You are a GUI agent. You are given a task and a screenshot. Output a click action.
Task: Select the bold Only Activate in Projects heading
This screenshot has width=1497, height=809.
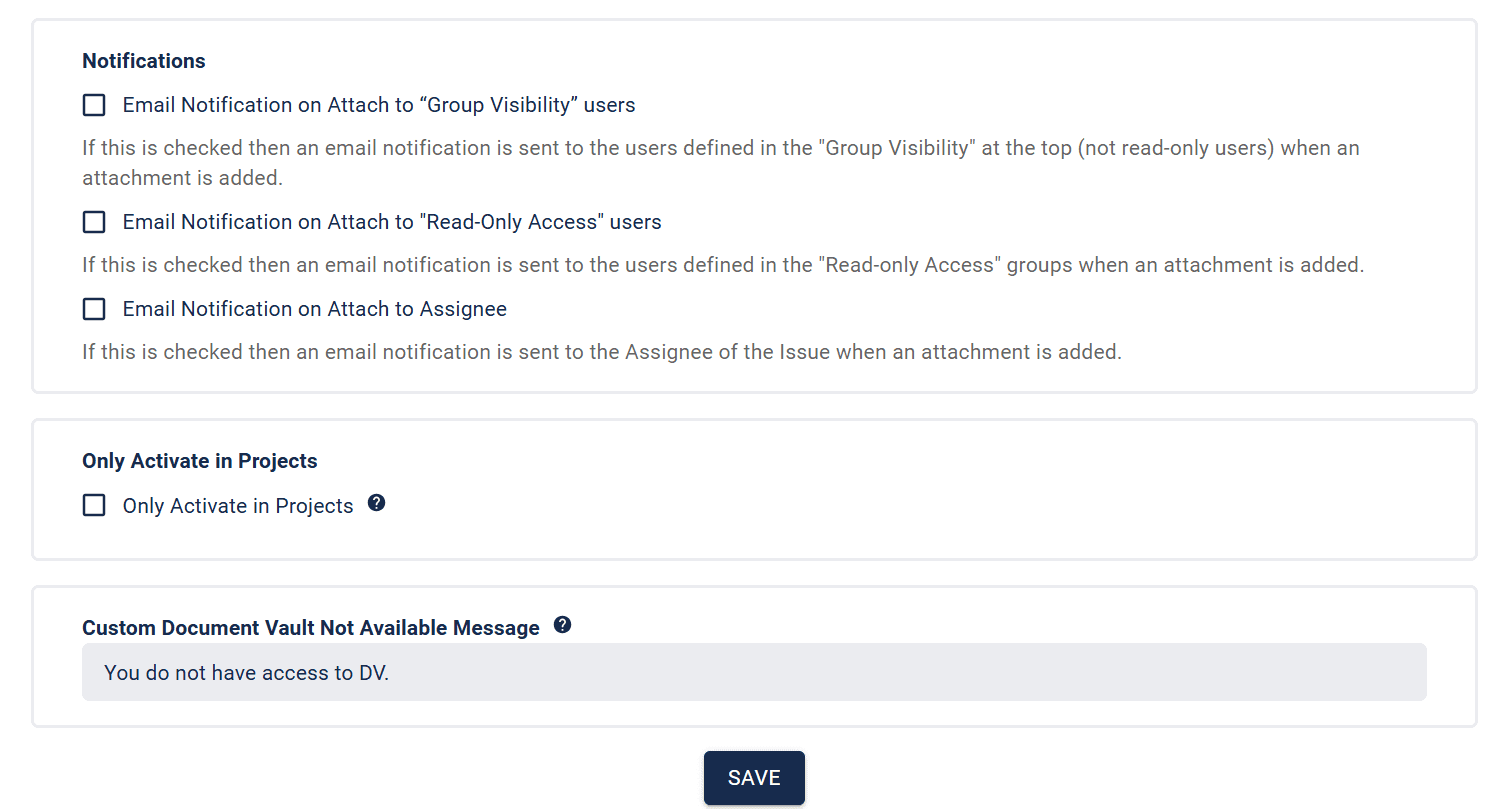pos(200,461)
